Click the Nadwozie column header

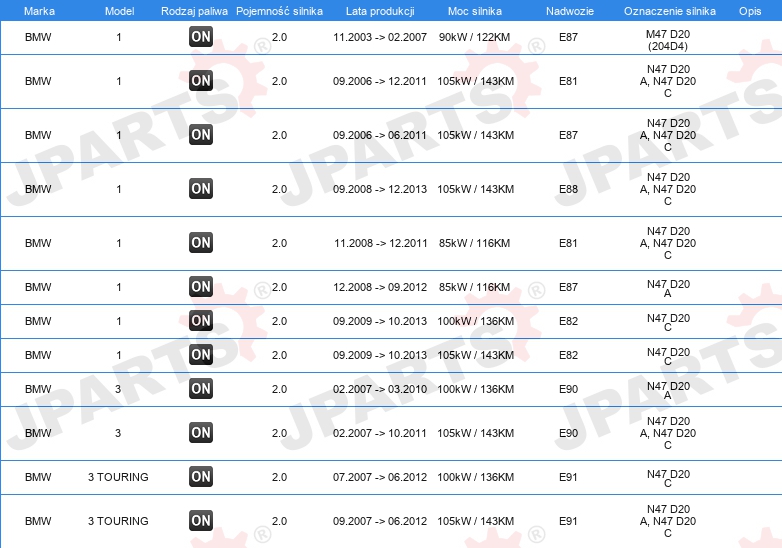pos(570,11)
